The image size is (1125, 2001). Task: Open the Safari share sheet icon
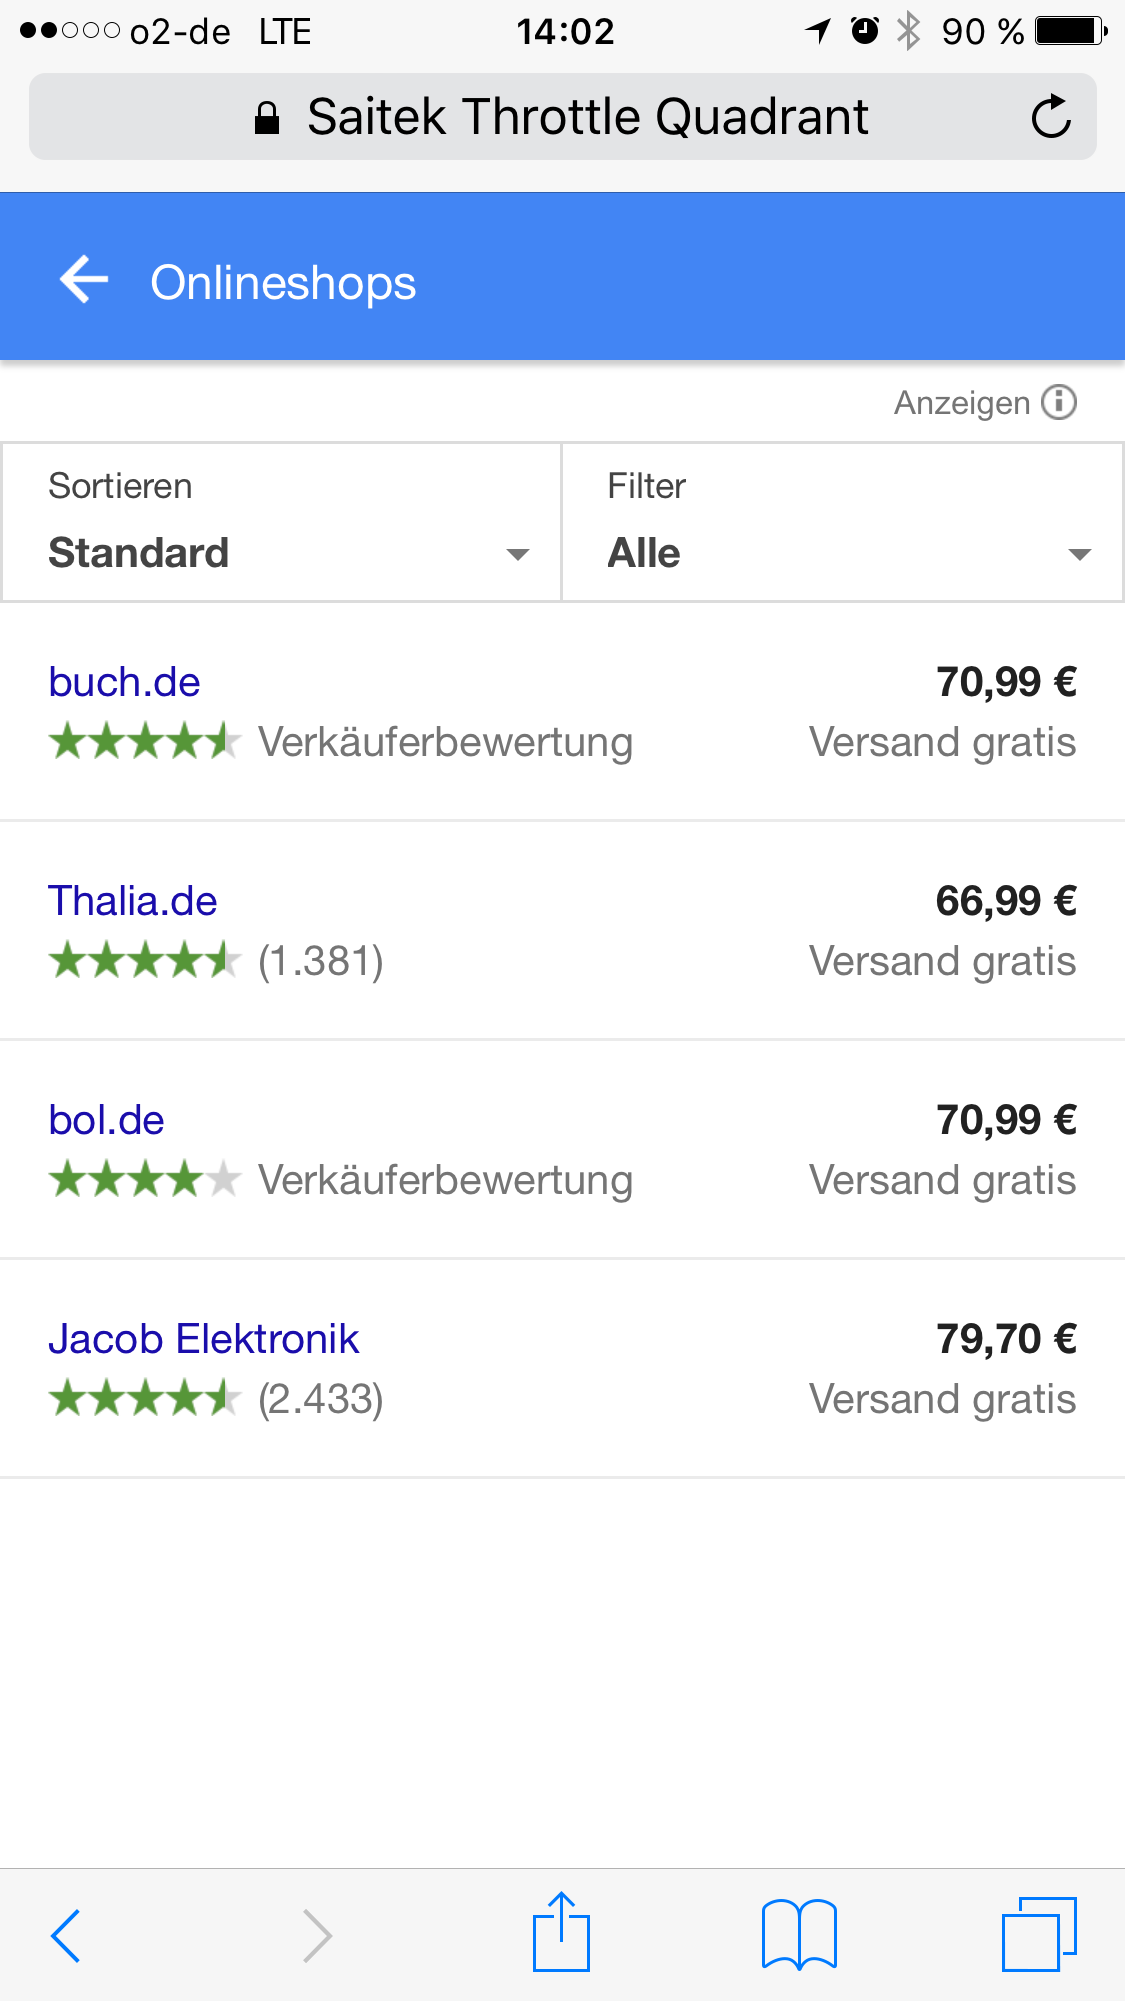coord(561,1932)
